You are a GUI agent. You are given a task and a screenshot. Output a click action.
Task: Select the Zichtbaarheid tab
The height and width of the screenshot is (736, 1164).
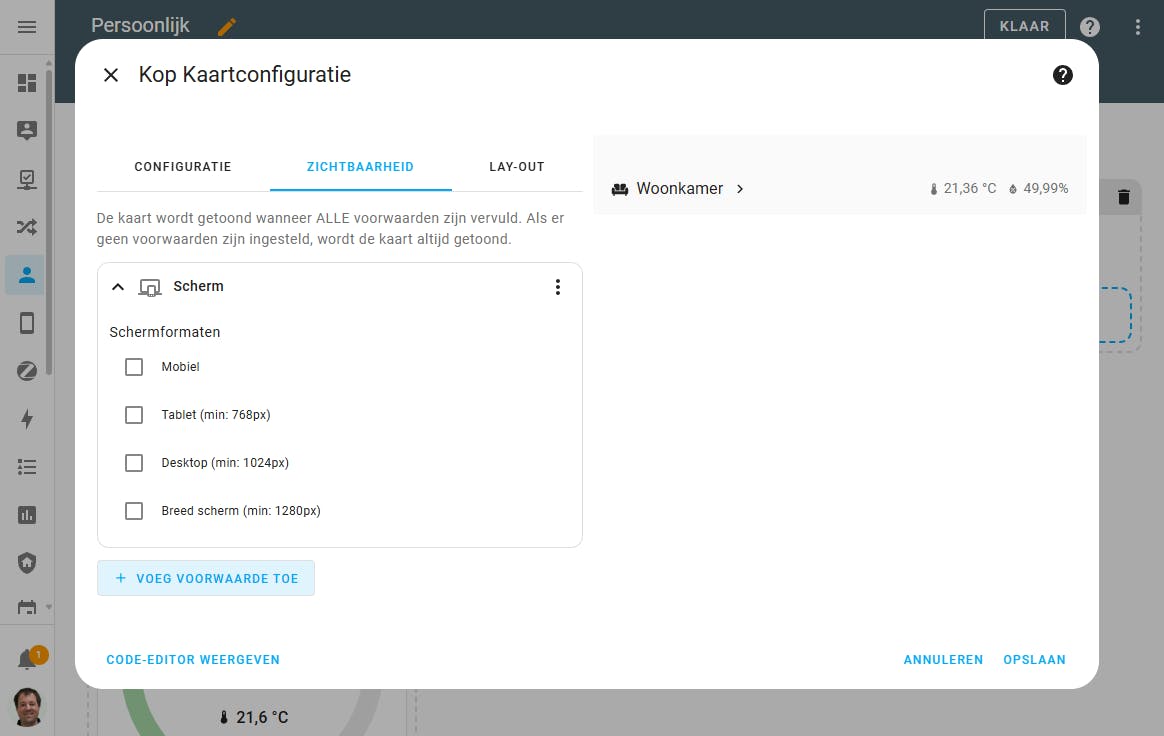click(361, 167)
